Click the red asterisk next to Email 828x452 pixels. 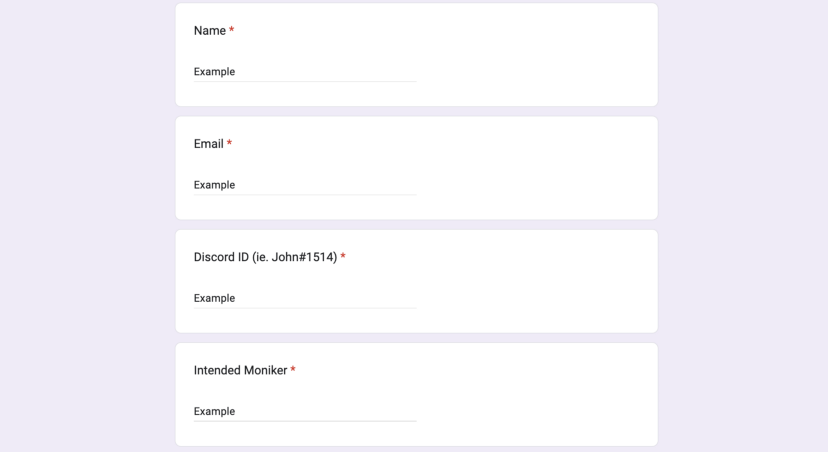click(x=230, y=144)
